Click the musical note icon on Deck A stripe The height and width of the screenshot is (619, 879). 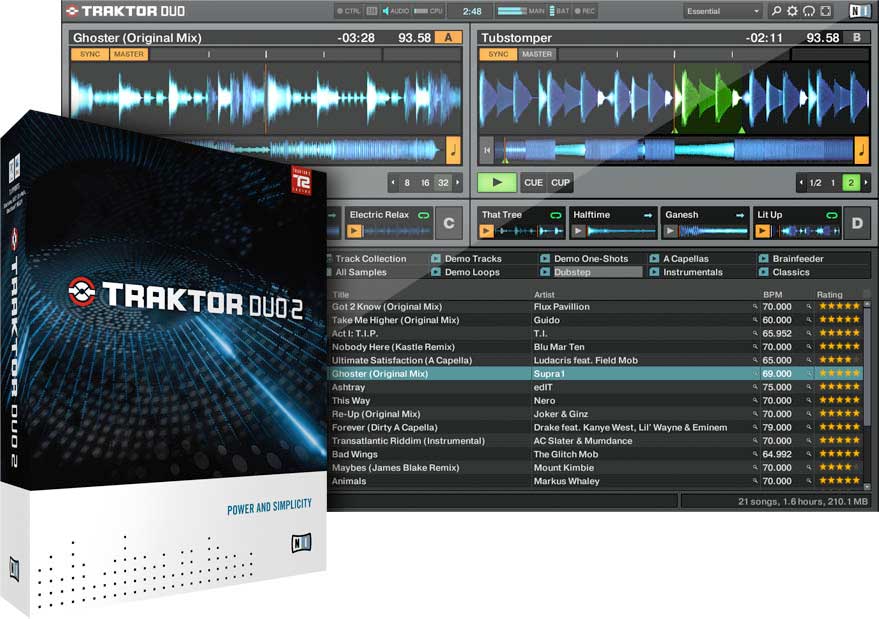point(454,150)
